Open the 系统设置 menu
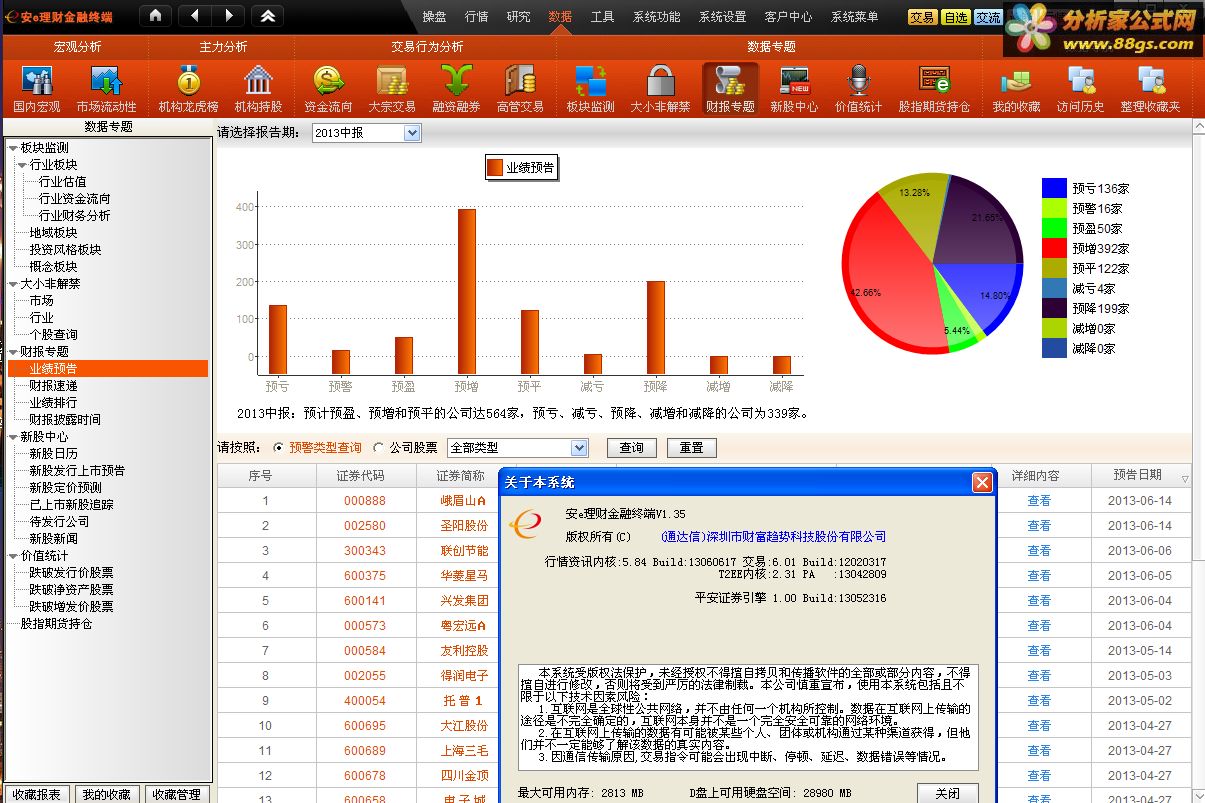Viewport: 1205px width, 803px height. coord(722,16)
